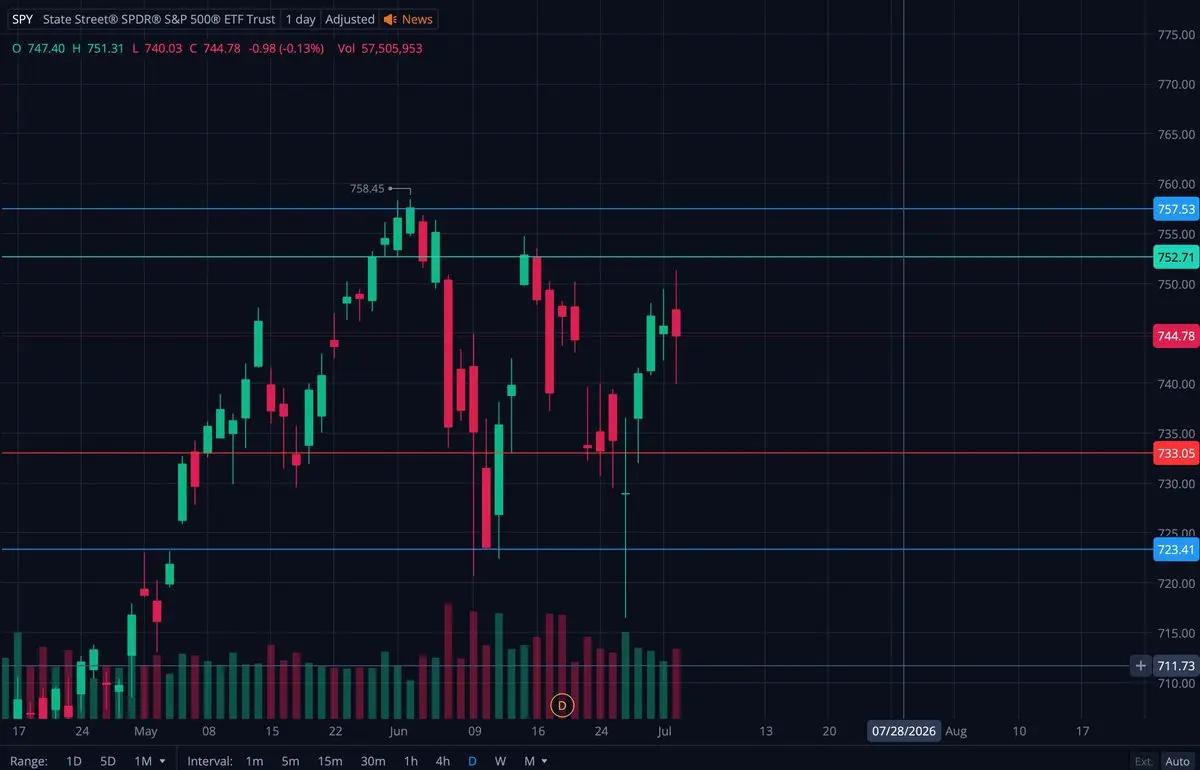Click the May label on time axis

point(145,731)
